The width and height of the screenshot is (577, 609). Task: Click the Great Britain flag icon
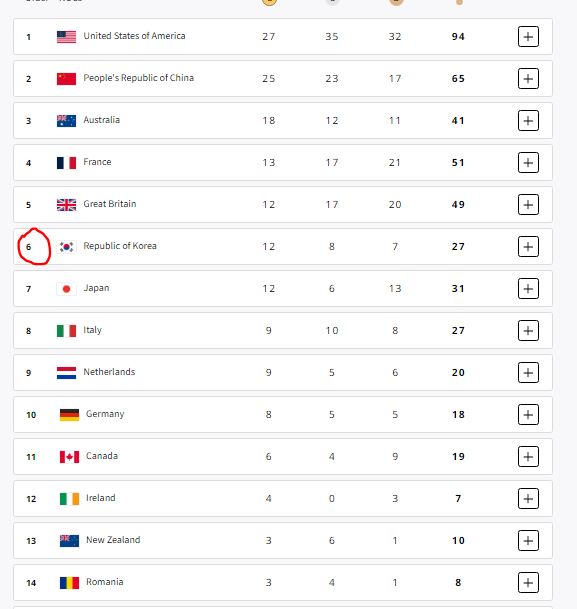(x=66, y=205)
